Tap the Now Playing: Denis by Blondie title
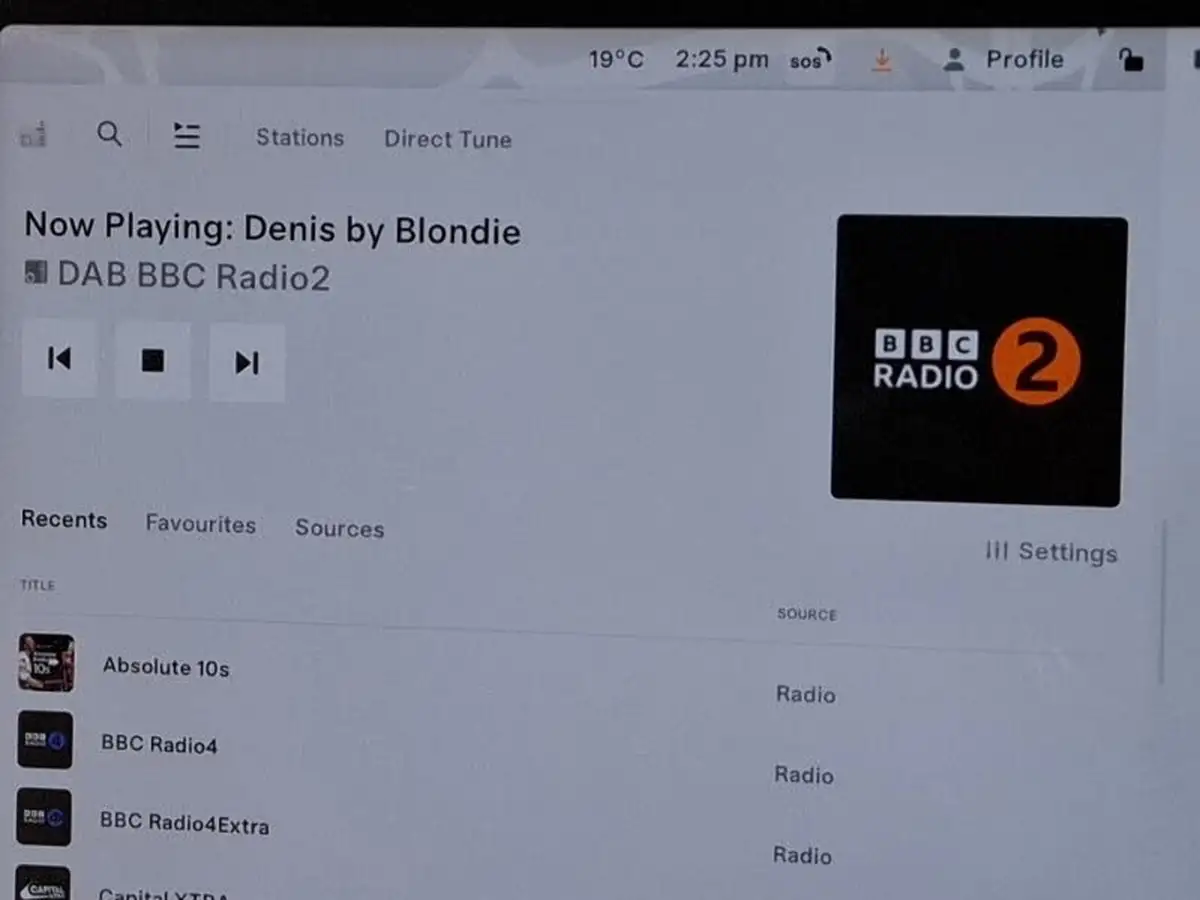 click(x=272, y=229)
